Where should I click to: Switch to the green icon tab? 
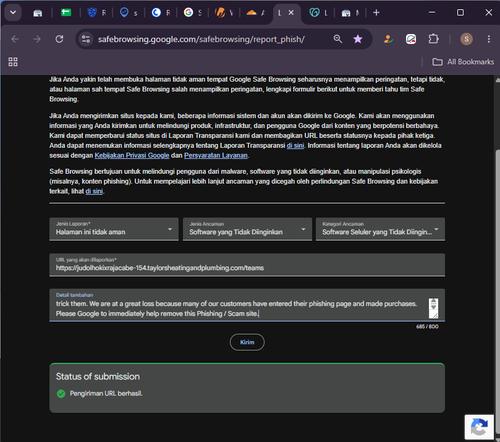66,13
